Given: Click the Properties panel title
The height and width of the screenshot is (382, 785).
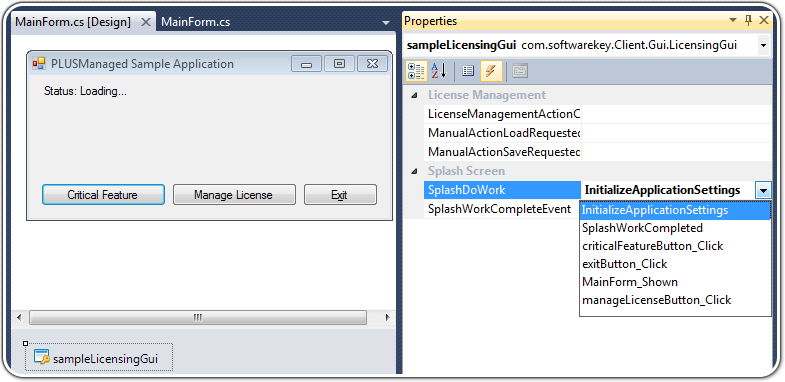Looking at the screenshot, I should (x=431, y=21).
